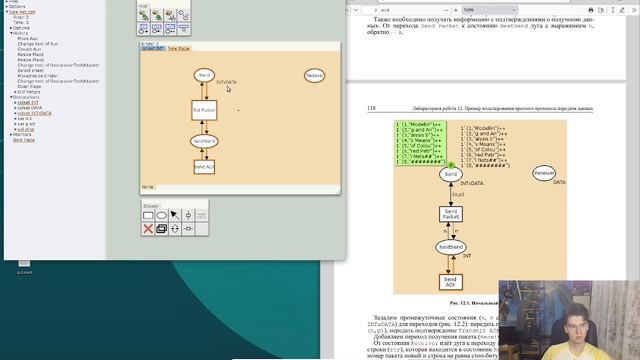Viewport: 640px width, 360px height.
Task: Click the INTxDATA label beside Send place
Action: 226,82
